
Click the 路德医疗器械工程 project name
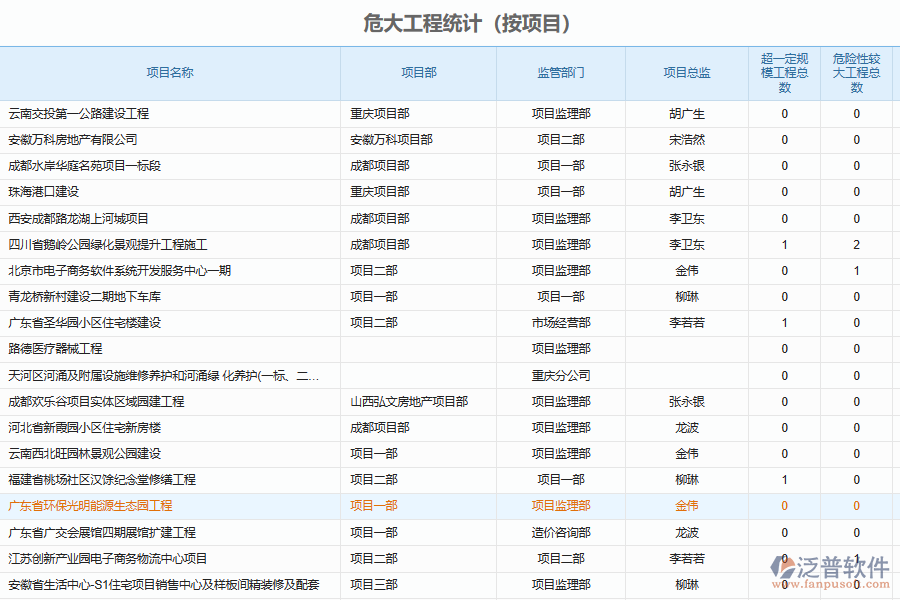[x=56, y=349]
